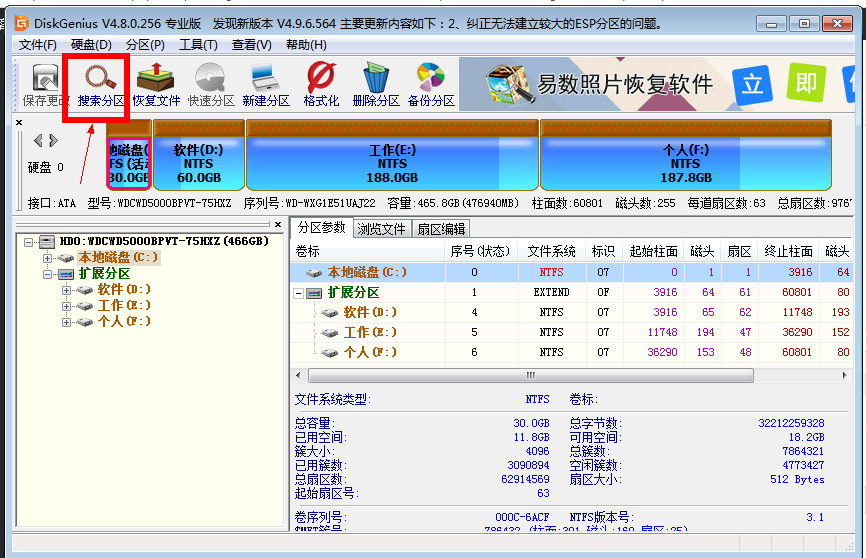Click the 序号(状态) column header

[x=482, y=251]
